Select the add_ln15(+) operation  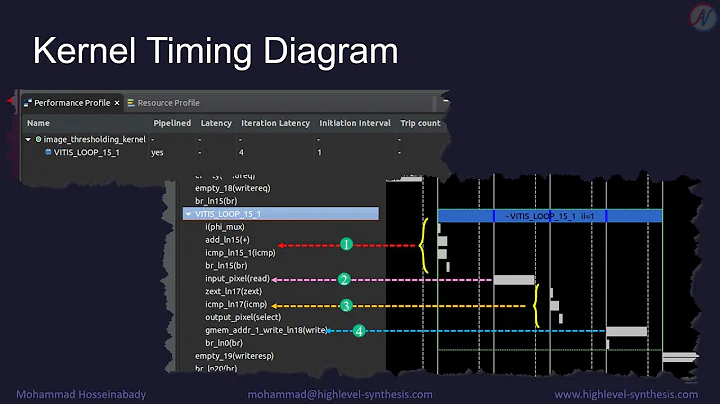[227, 240]
